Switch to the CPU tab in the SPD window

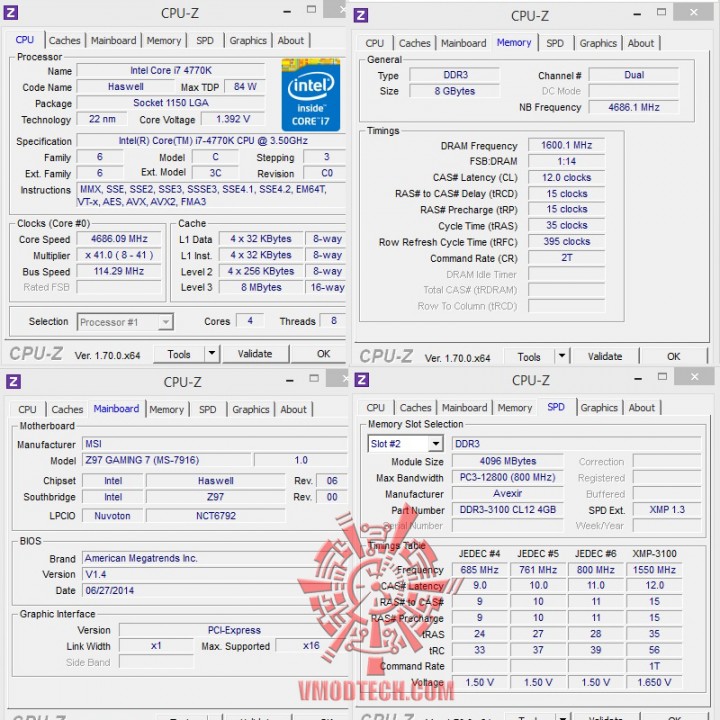[376, 407]
